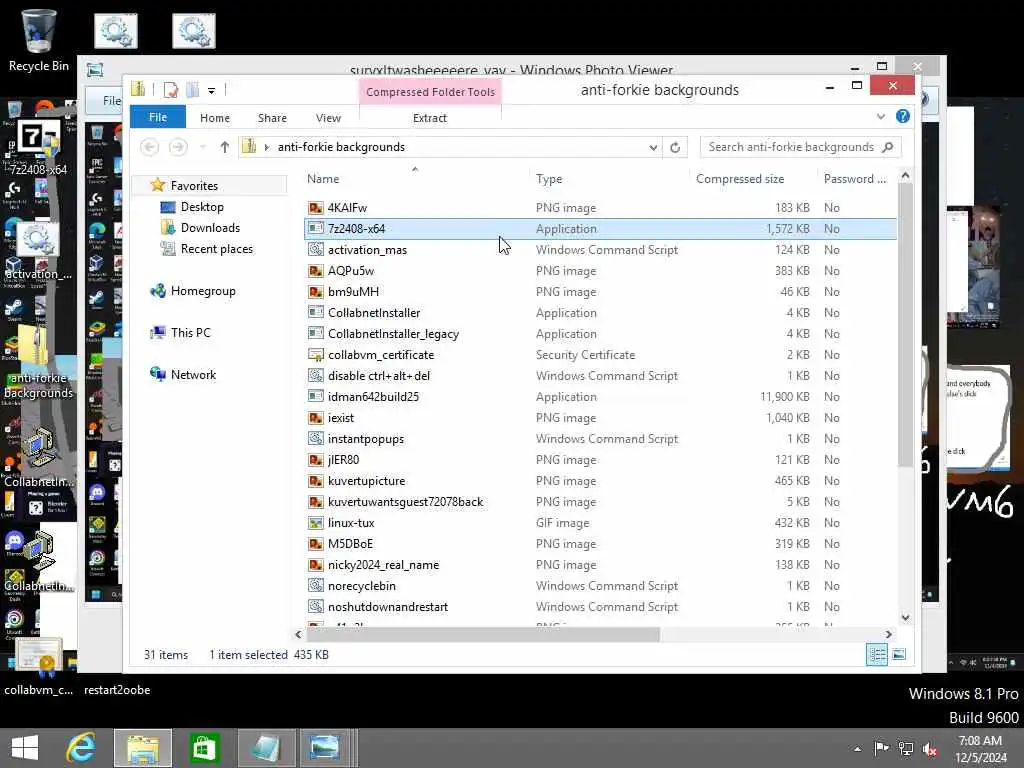Click the breadcrumb arrow before anti-forkie backgrounds
1024x768 pixels.
tap(267, 148)
